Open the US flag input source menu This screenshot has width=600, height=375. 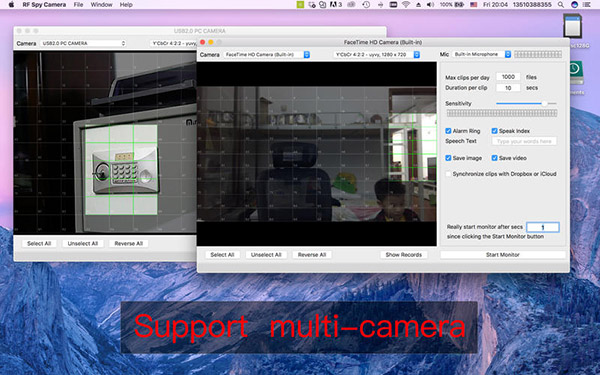(474, 5)
